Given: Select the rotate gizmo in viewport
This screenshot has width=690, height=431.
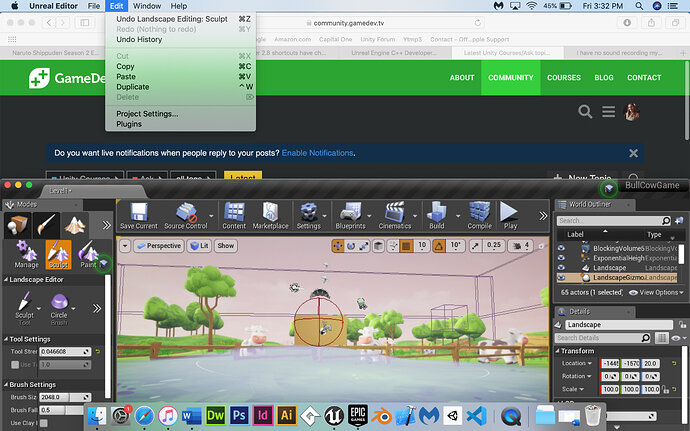Looking at the screenshot, I should coord(351,246).
